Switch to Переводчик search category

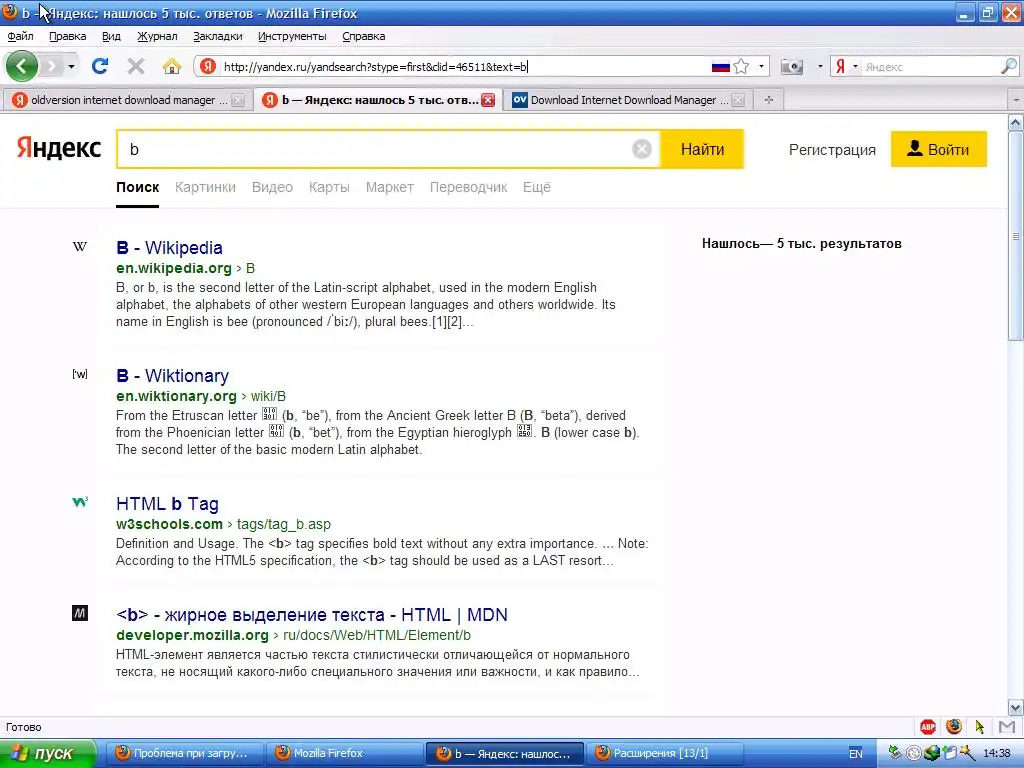468,187
